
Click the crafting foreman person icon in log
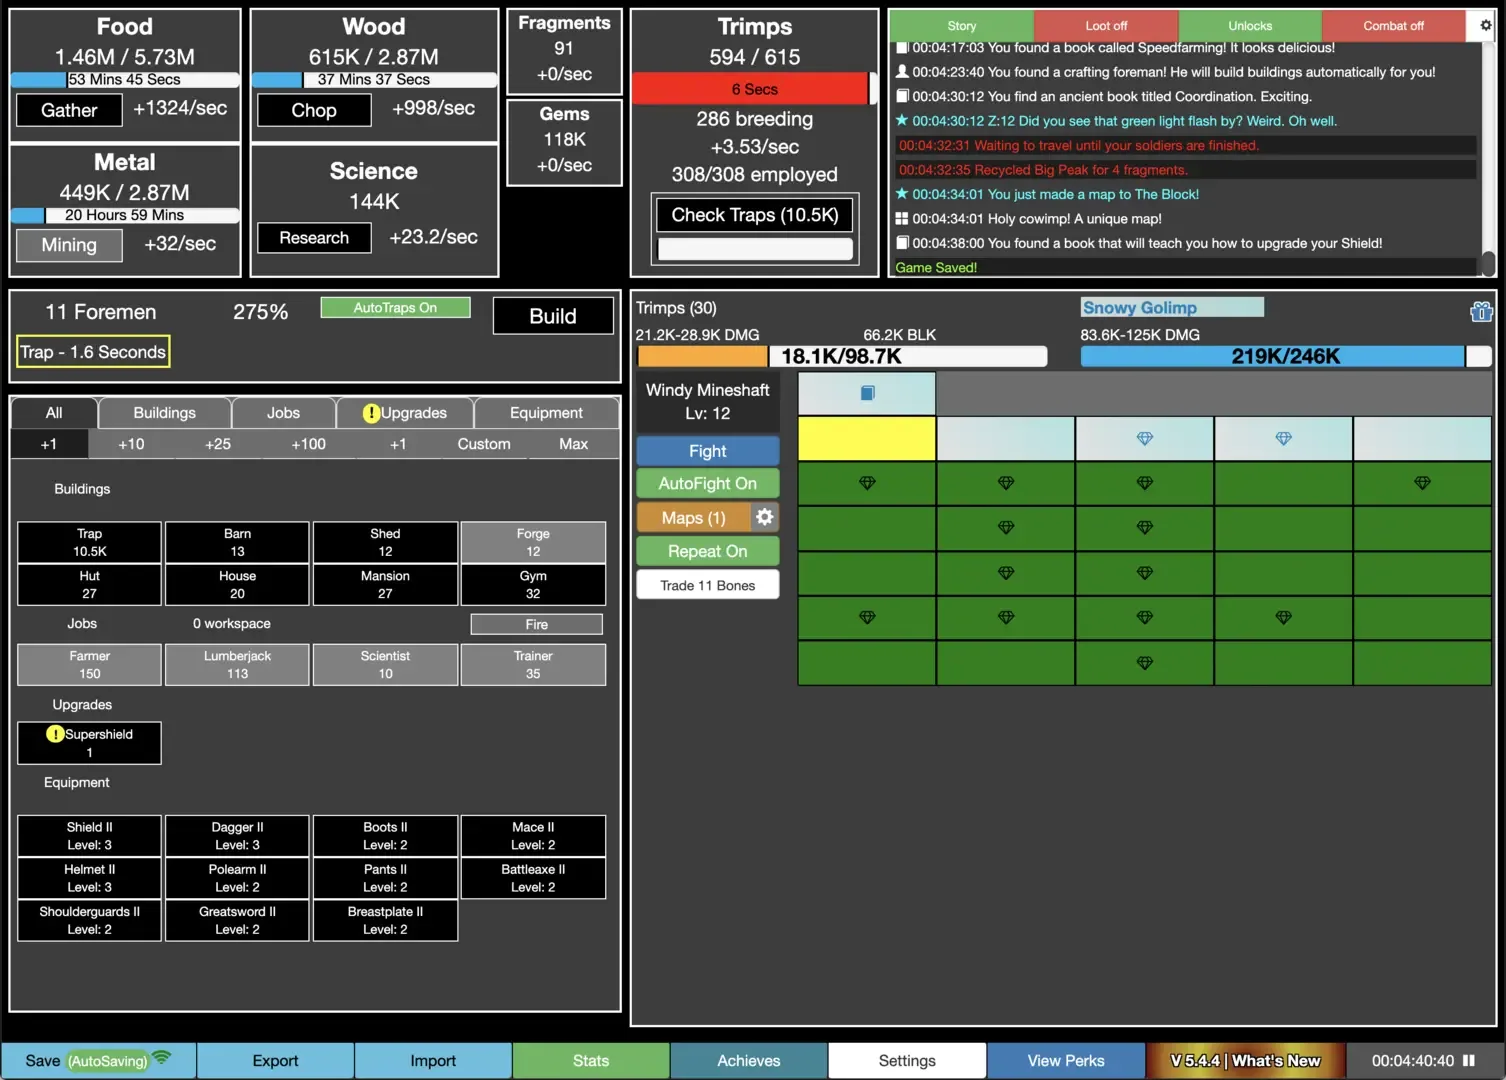(x=902, y=72)
